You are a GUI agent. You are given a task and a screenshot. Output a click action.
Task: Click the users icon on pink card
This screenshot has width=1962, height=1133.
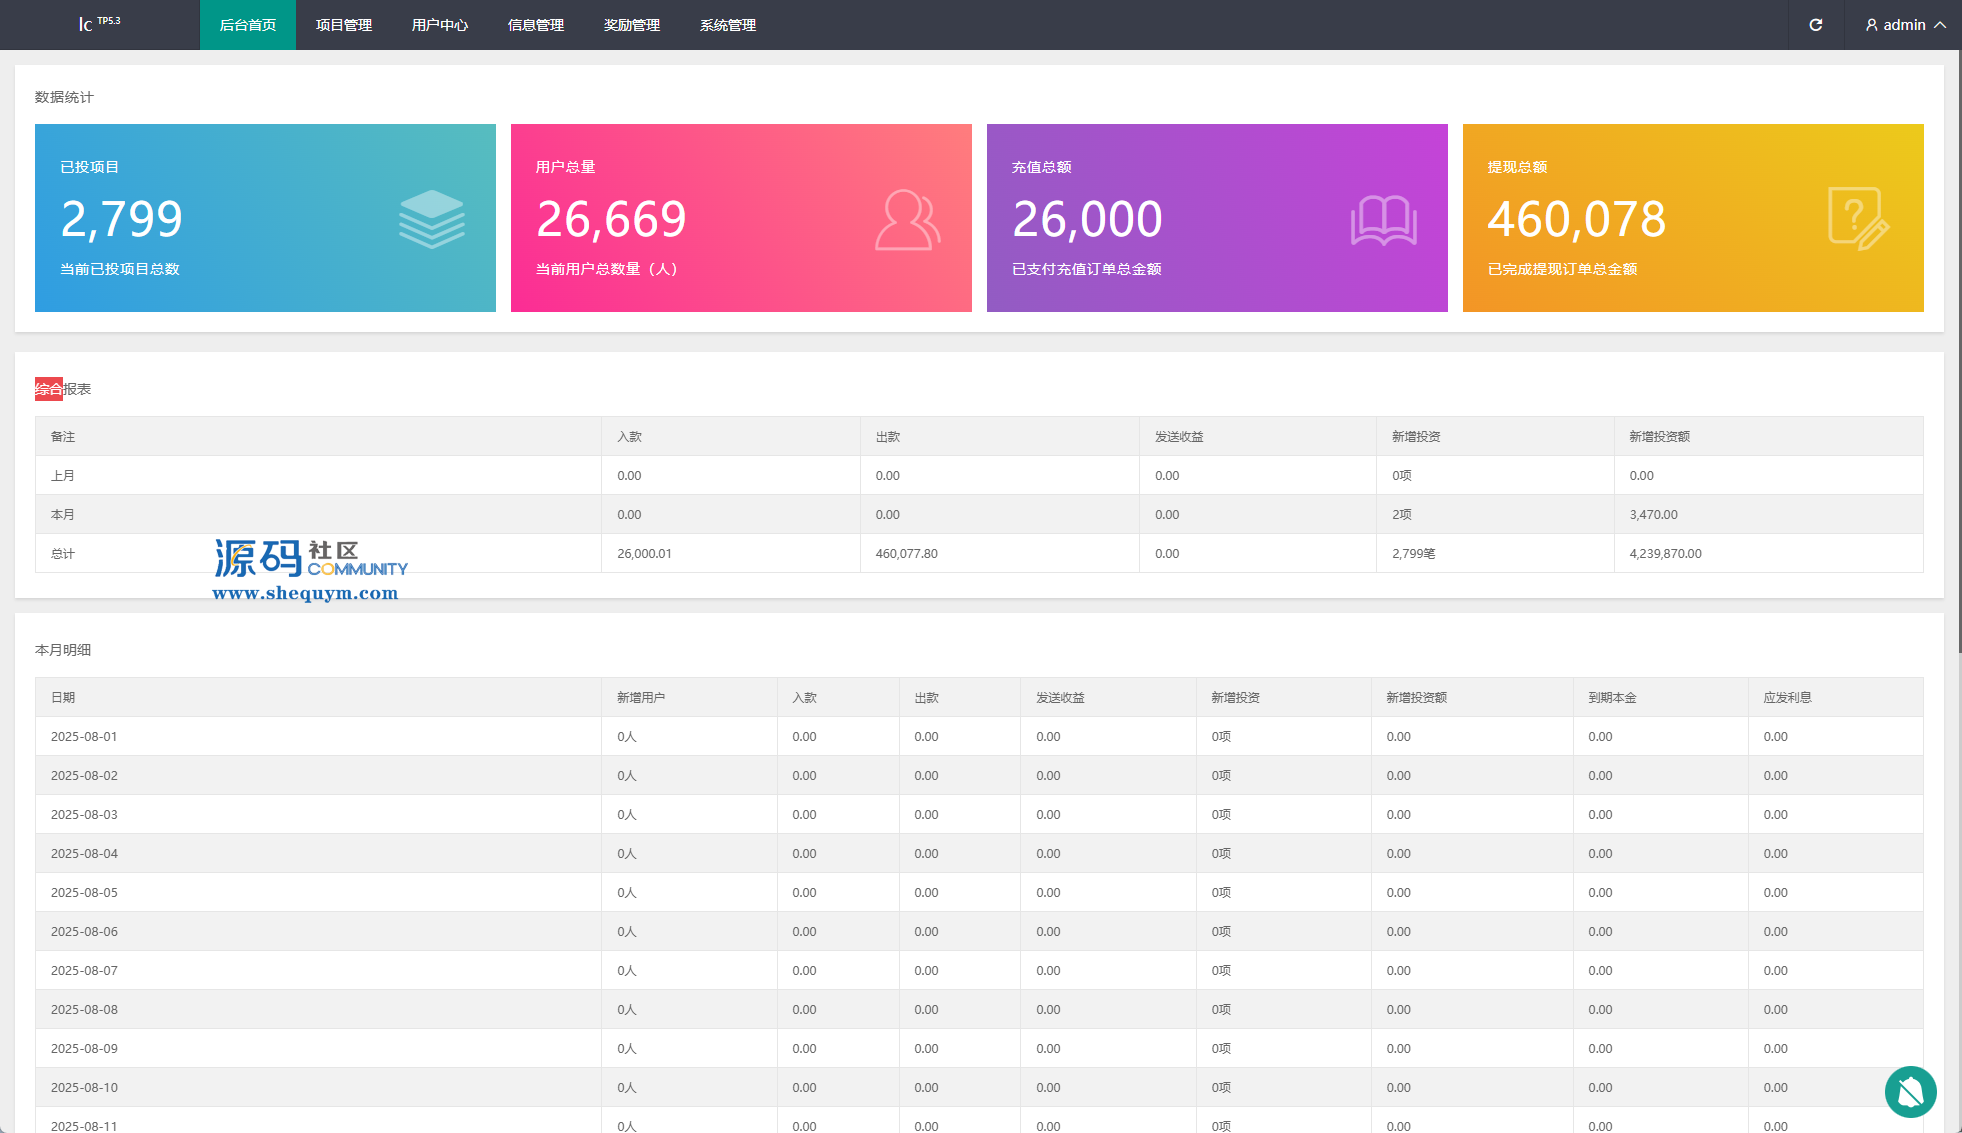point(907,220)
